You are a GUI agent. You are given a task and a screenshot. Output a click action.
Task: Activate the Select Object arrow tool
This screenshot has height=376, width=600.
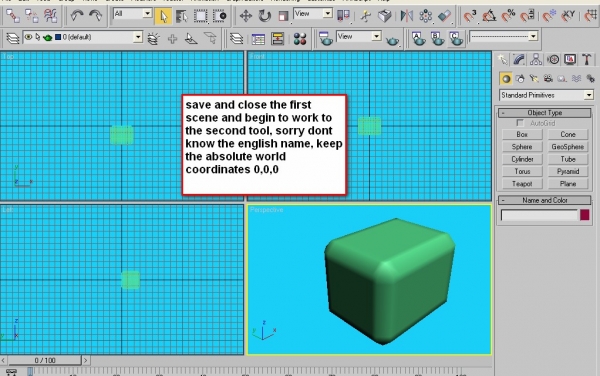point(163,16)
